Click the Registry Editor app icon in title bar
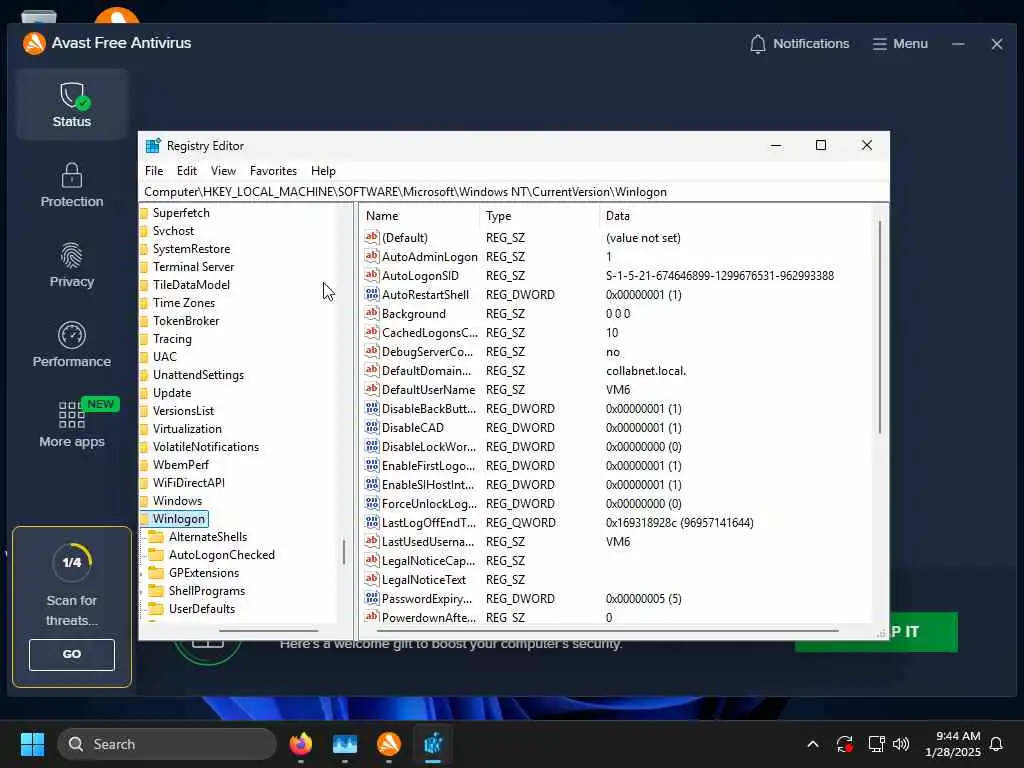This screenshot has height=768, width=1024. click(153, 146)
